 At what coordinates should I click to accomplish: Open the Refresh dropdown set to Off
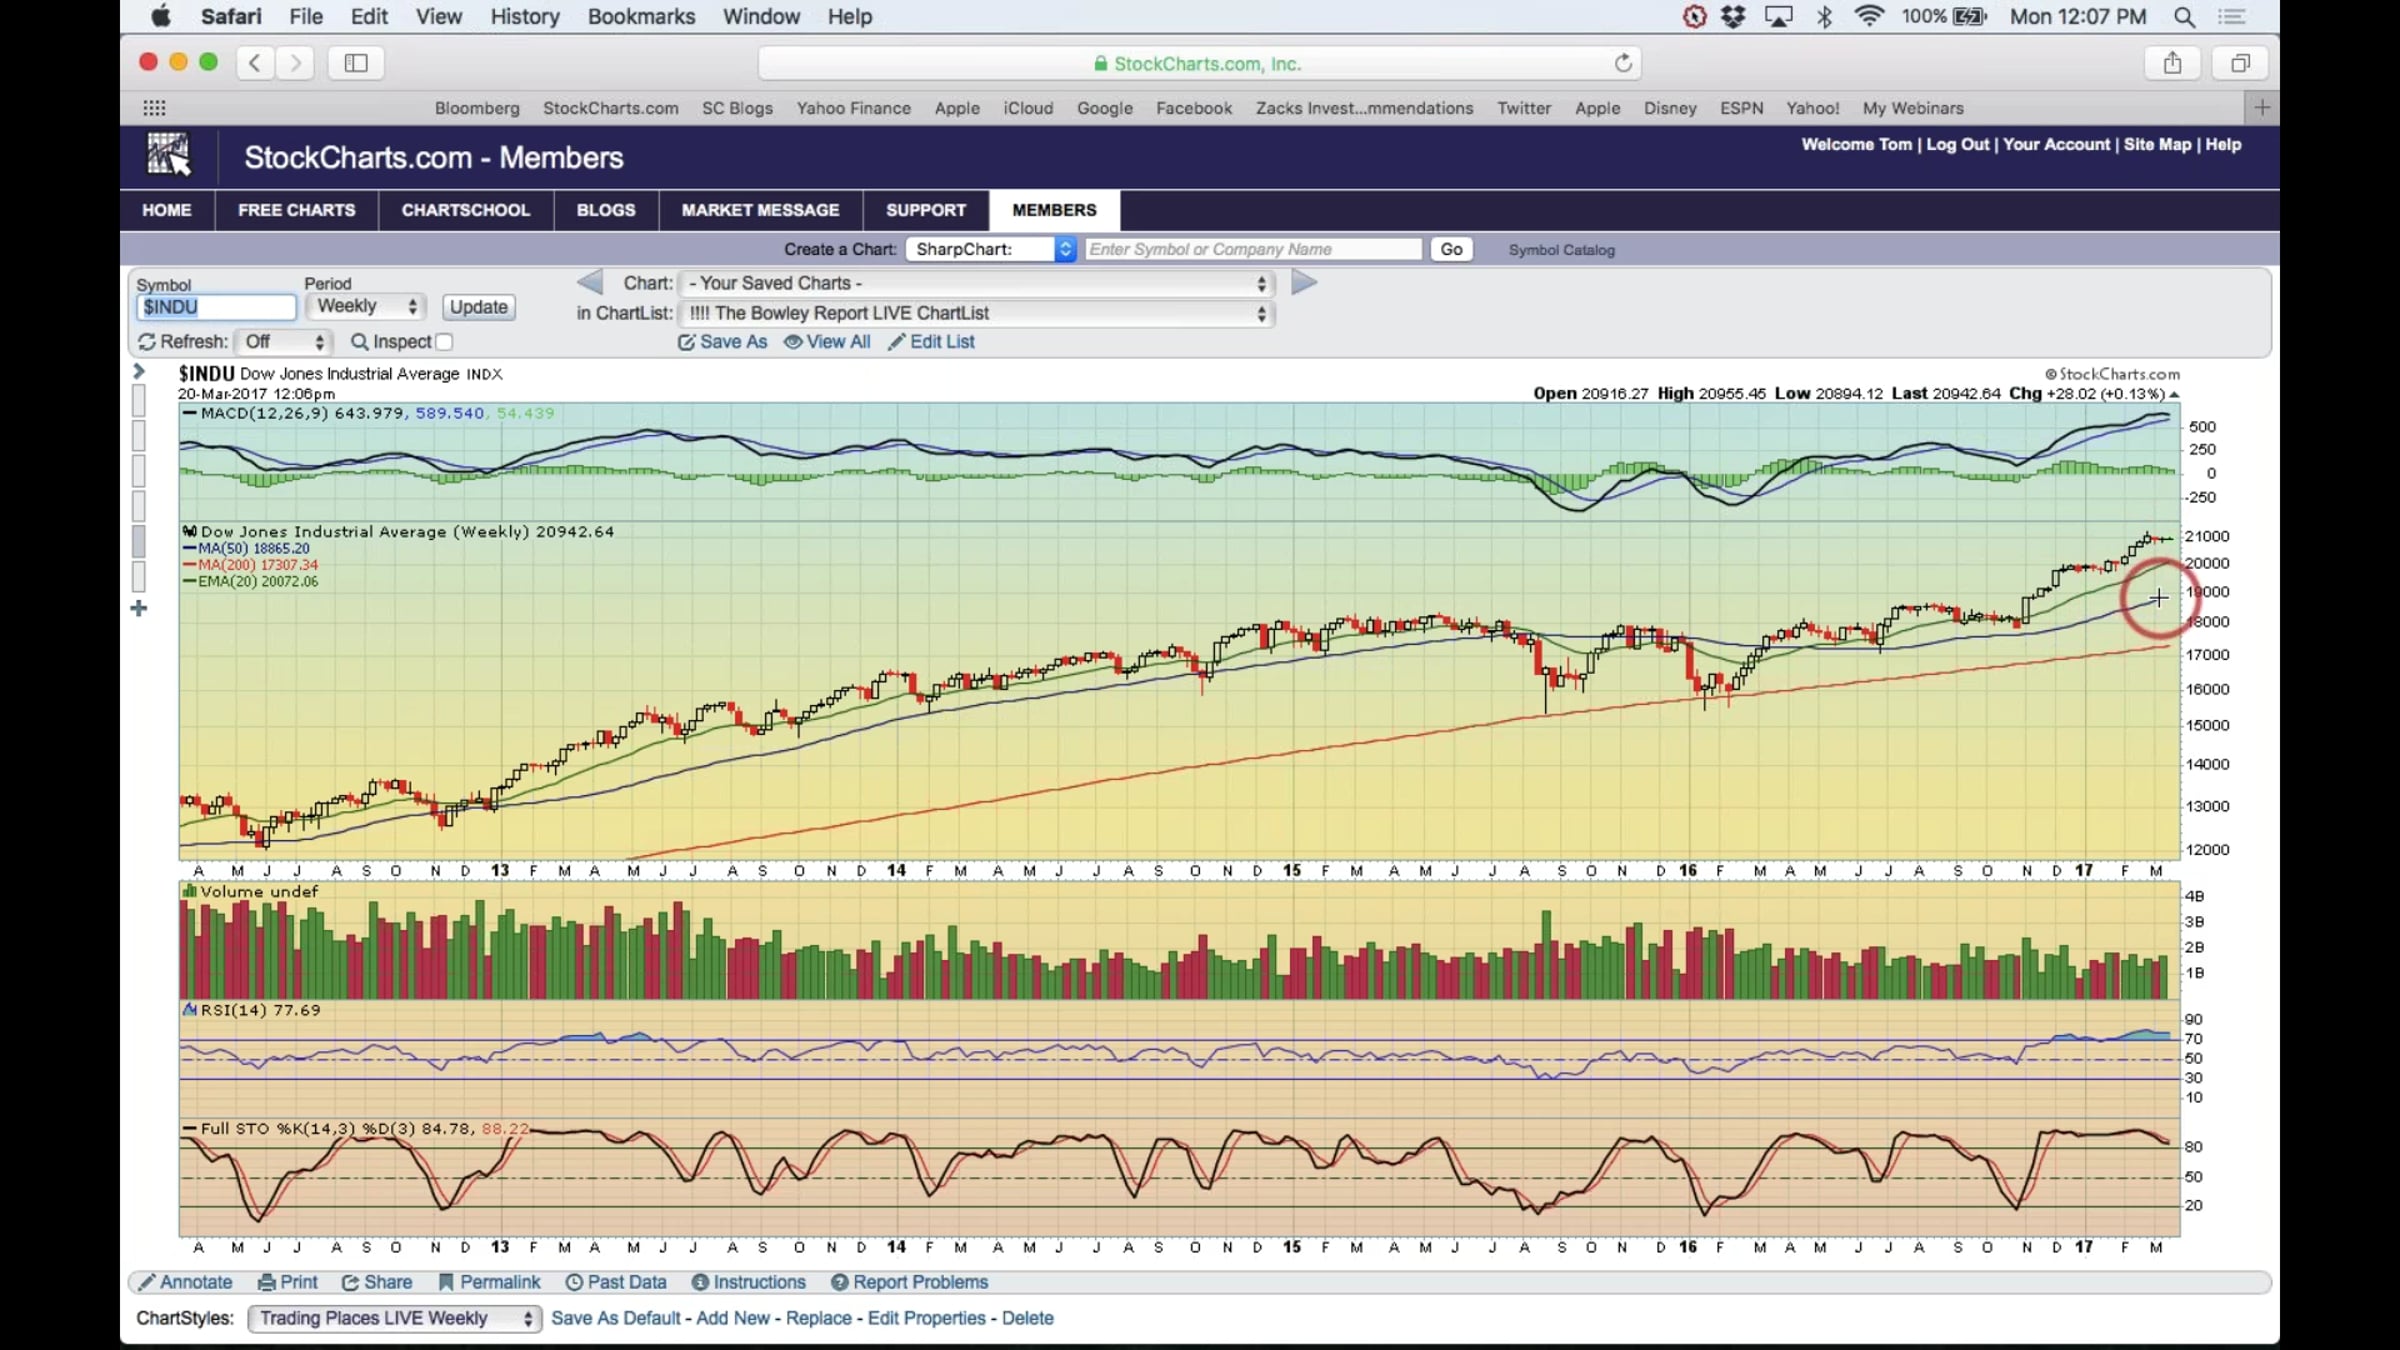[284, 342]
